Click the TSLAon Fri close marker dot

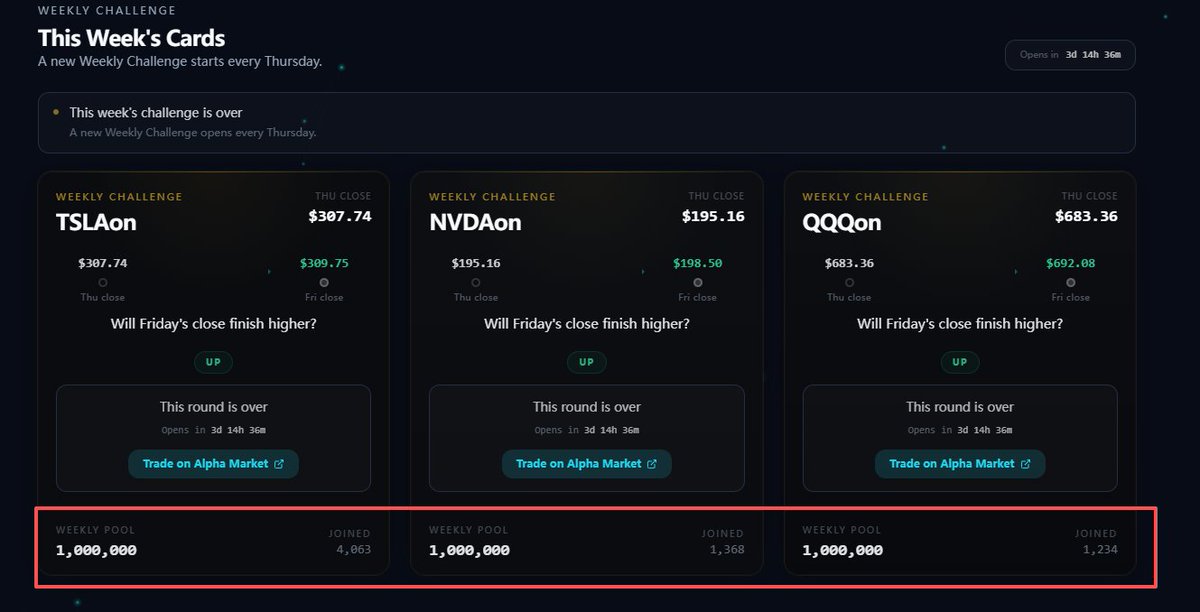point(324,283)
